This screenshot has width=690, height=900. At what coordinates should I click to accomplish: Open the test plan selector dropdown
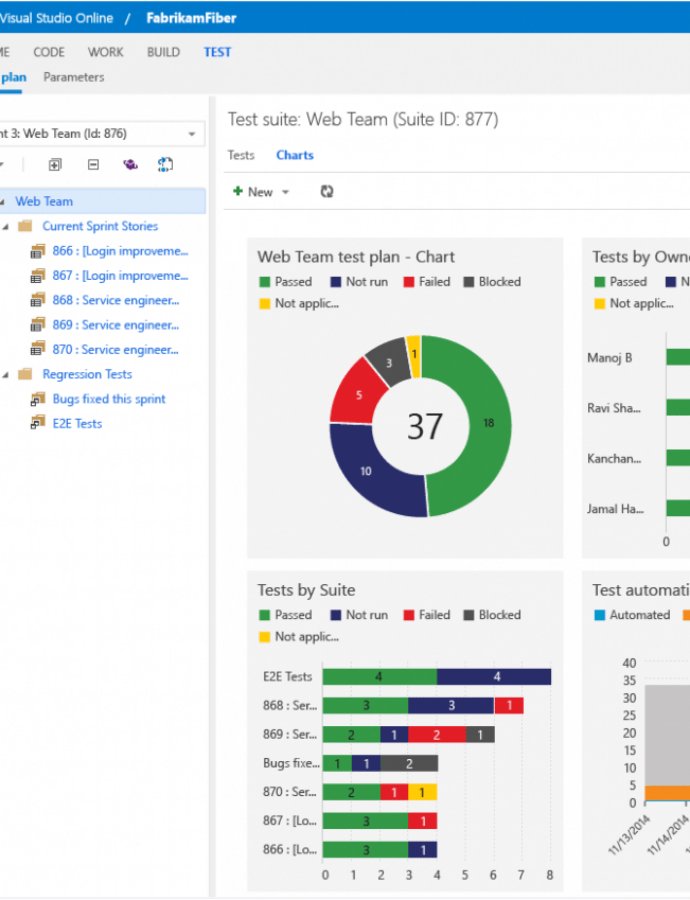coord(191,134)
